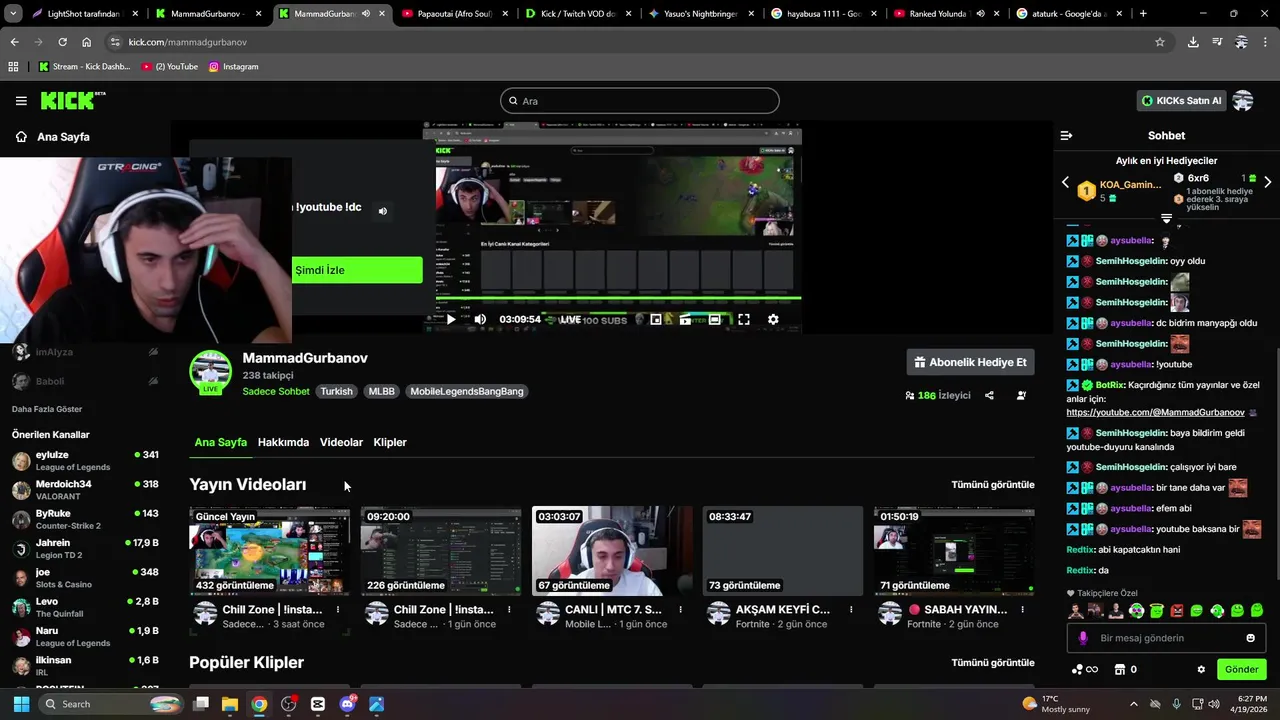
Task: Click the Bir mesaj gönderin chat input
Action: click(1165, 638)
